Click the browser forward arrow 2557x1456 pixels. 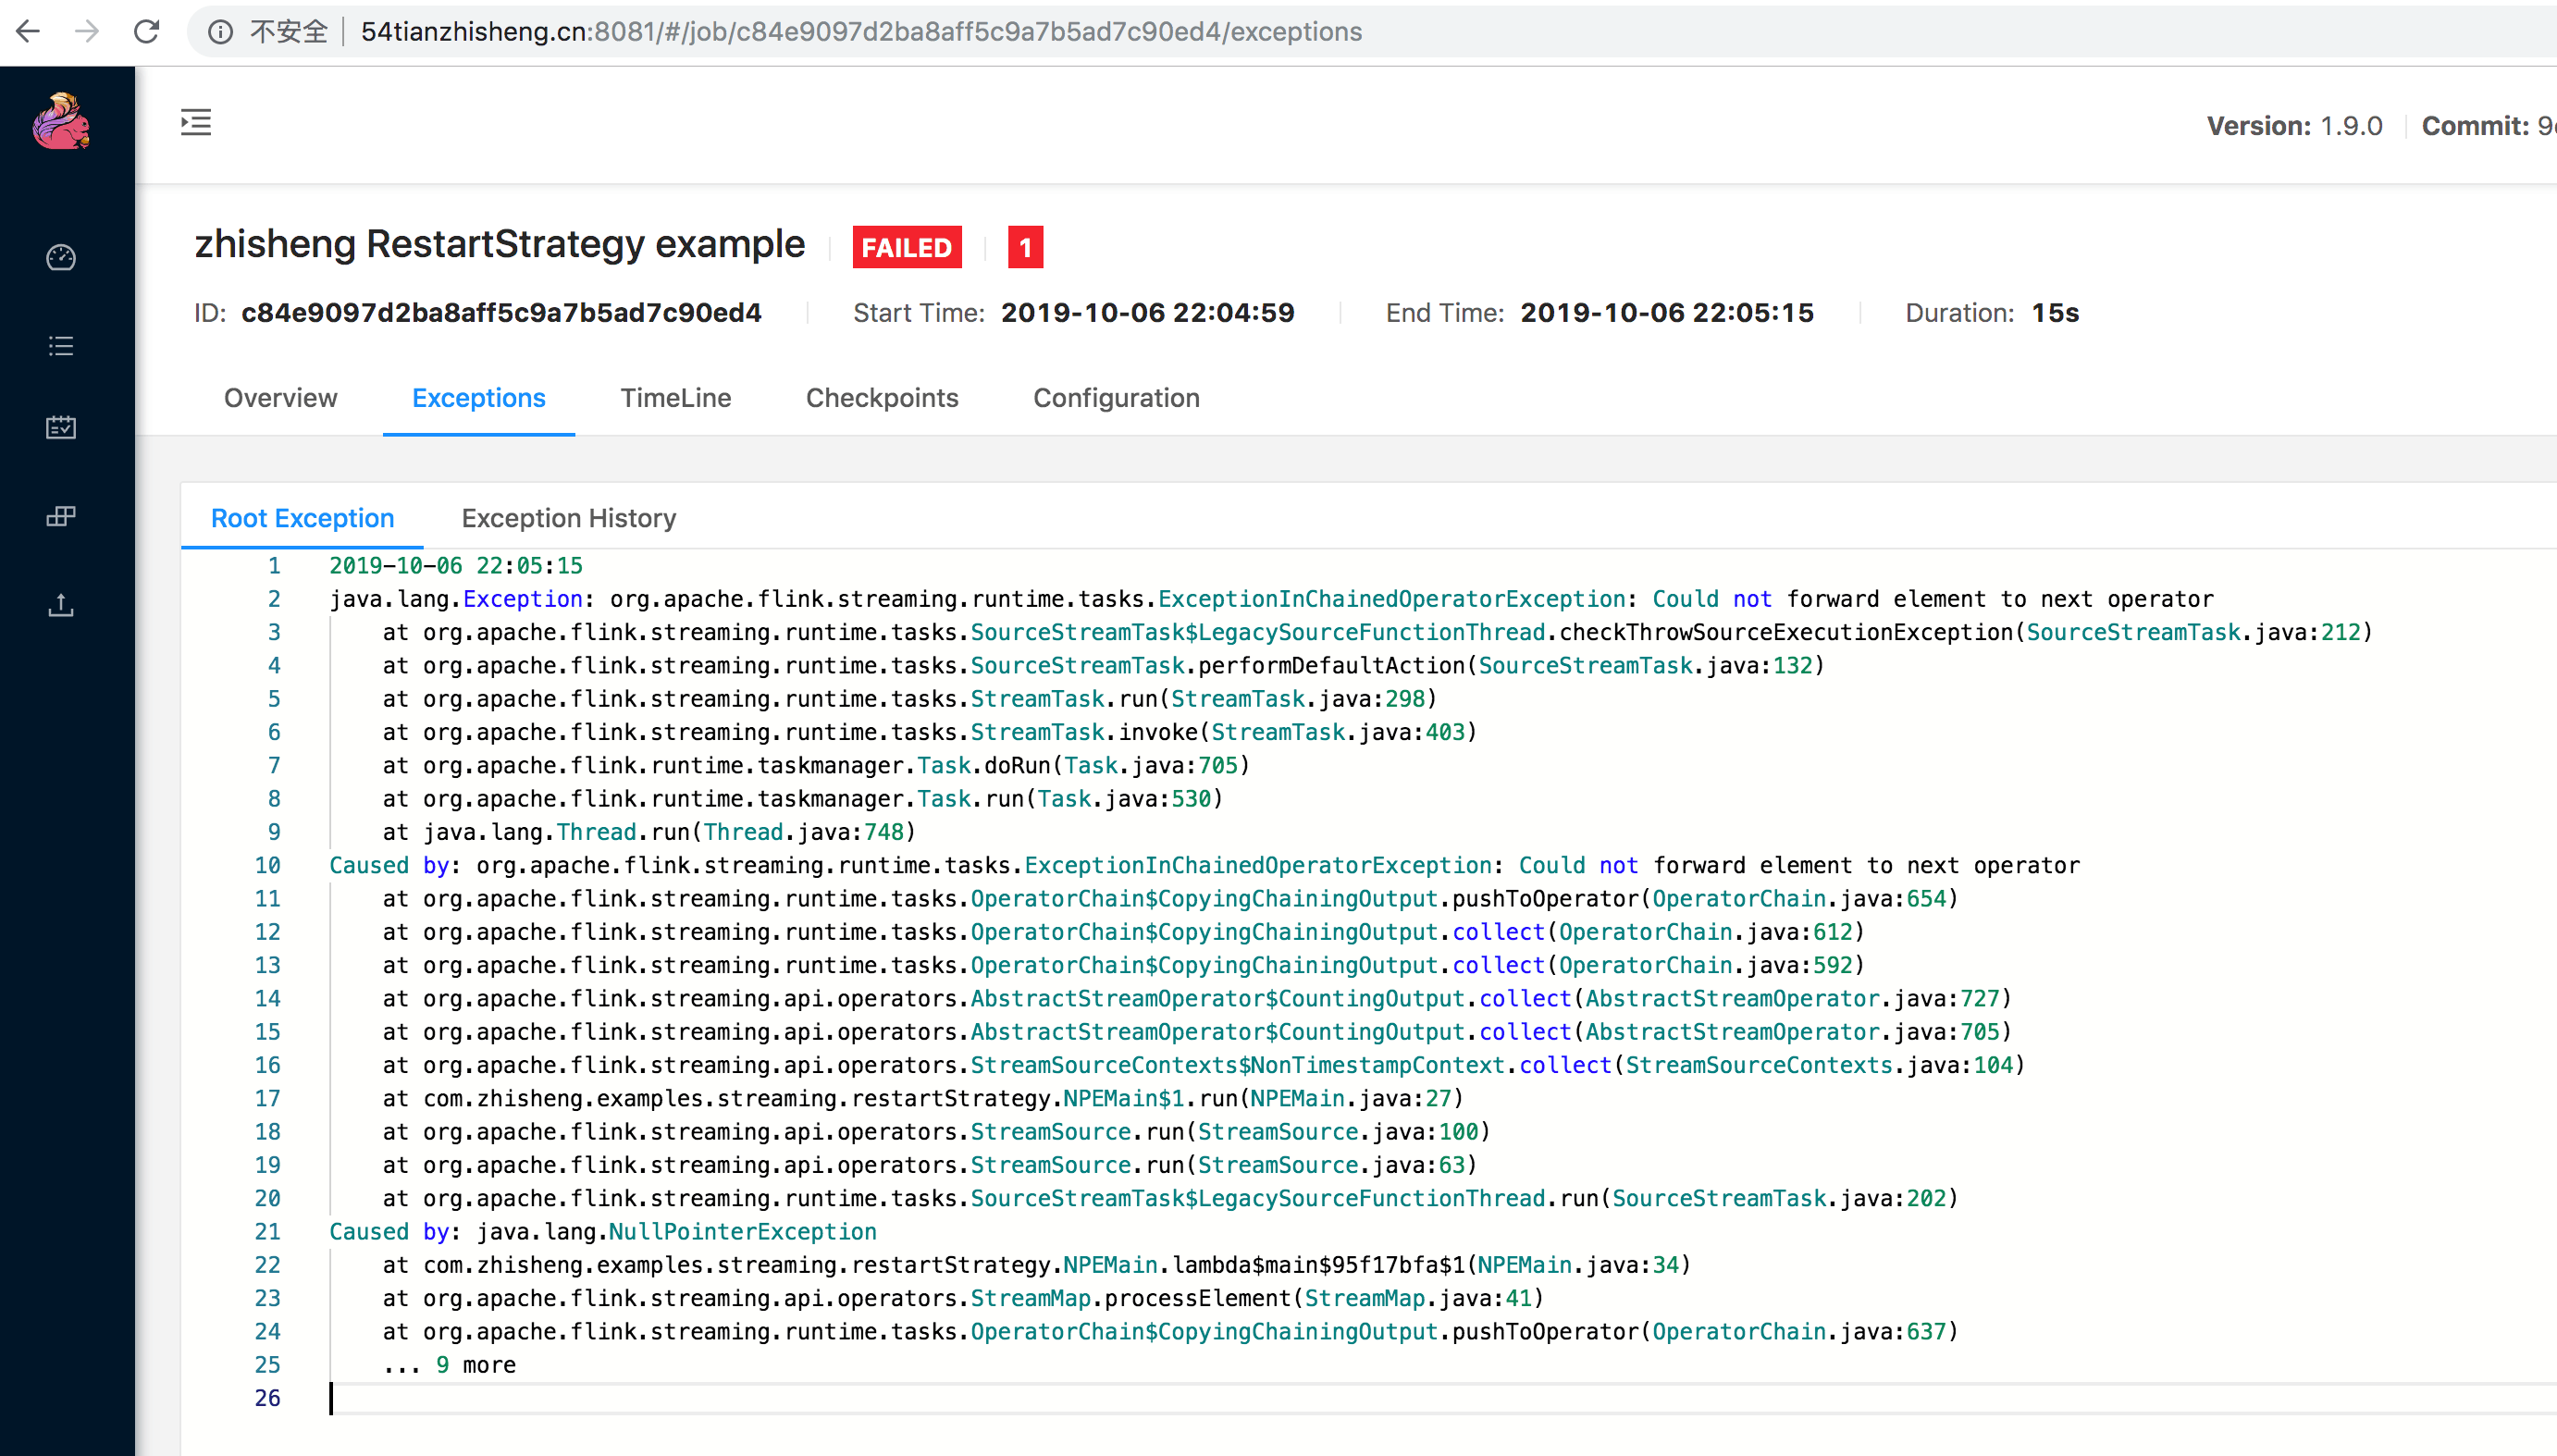coord(87,31)
